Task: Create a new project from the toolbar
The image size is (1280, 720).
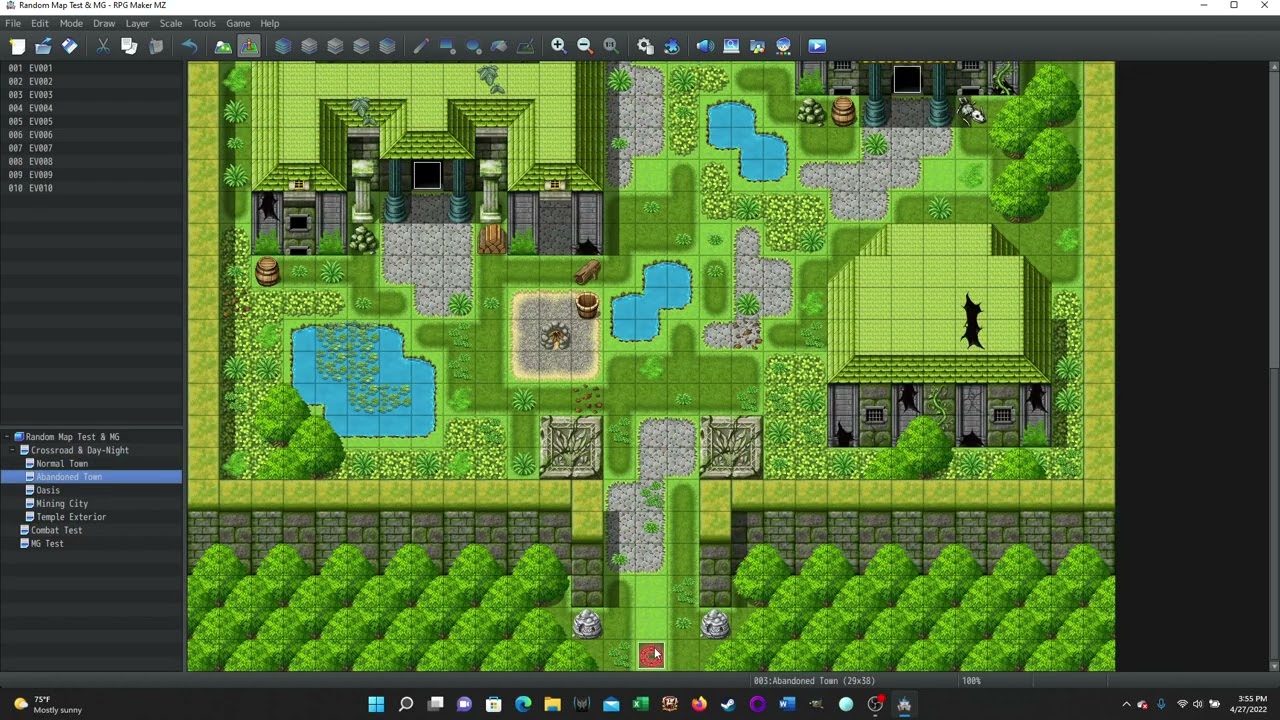Action: pos(17,46)
